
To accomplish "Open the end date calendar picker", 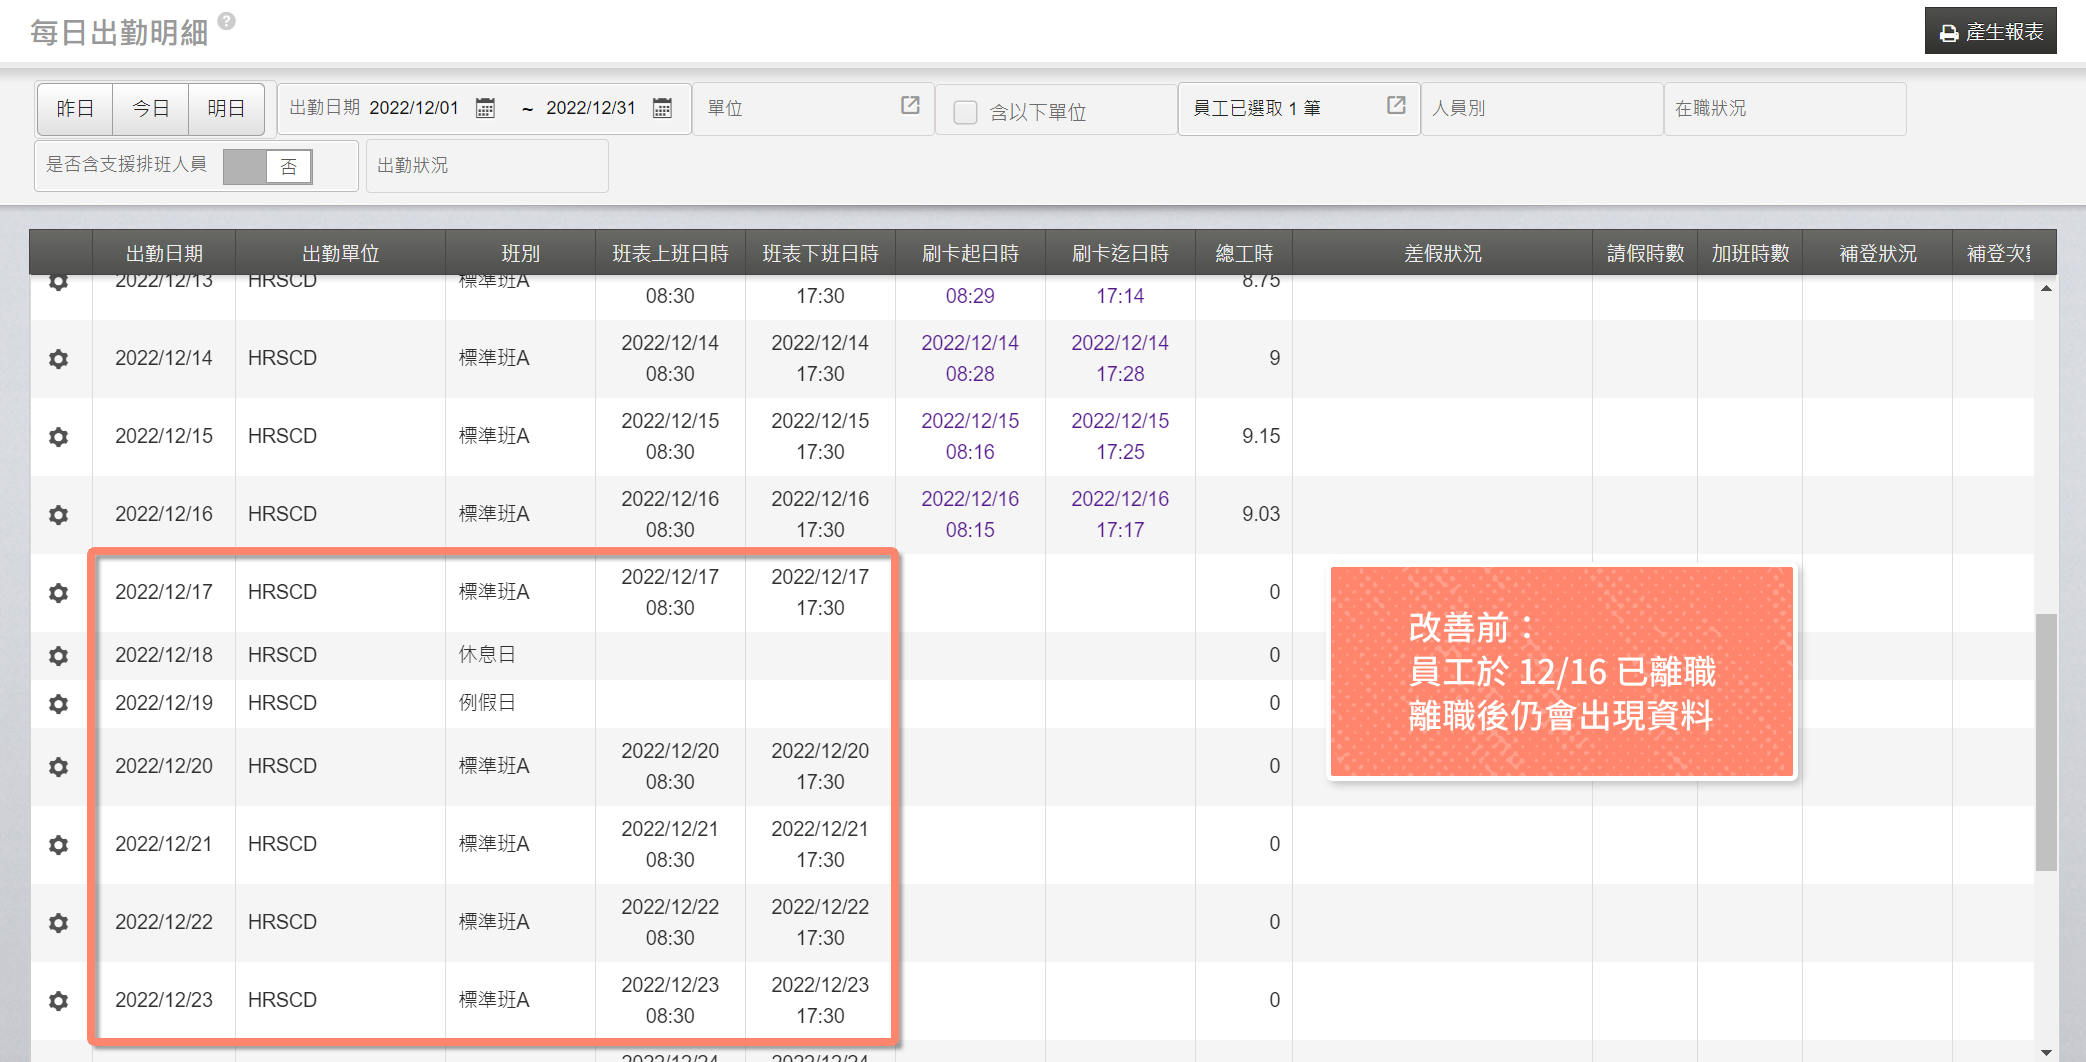I will (662, 108).
